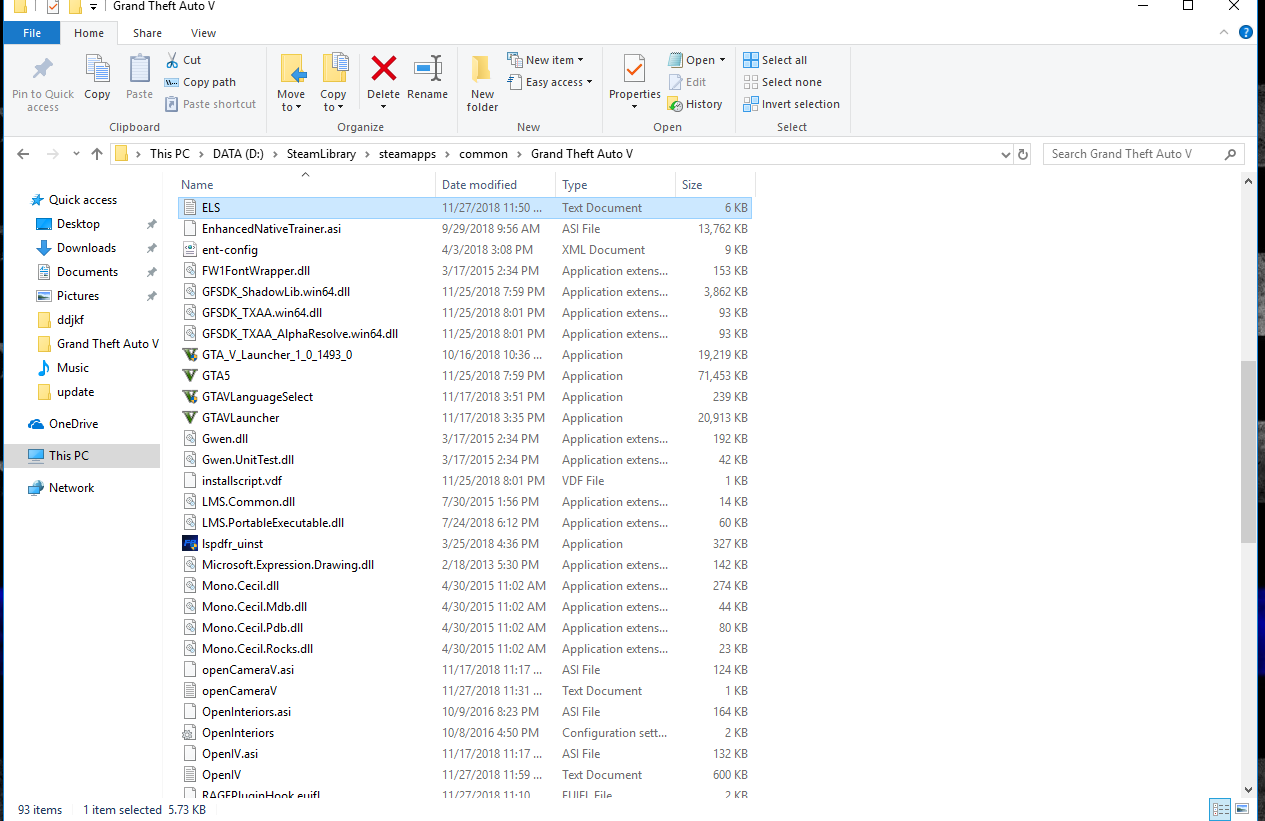Viewport: 1265px width, 821px height.
Task: Open Quick Access Toolbar customize dropdown
Action: tap(93, 7)
